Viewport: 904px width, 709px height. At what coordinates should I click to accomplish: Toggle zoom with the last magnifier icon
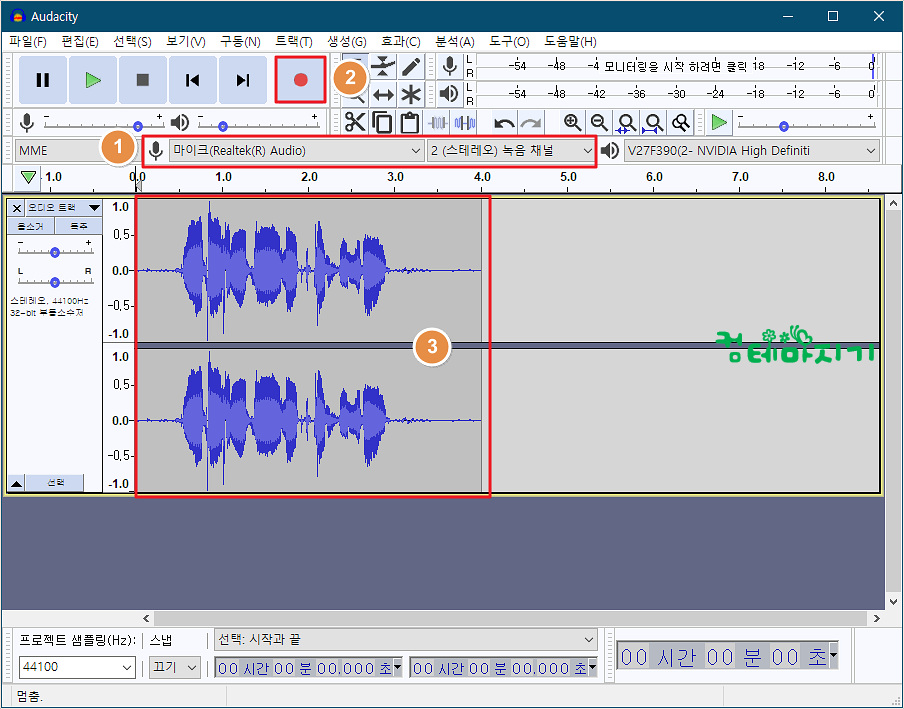[681, 122]
